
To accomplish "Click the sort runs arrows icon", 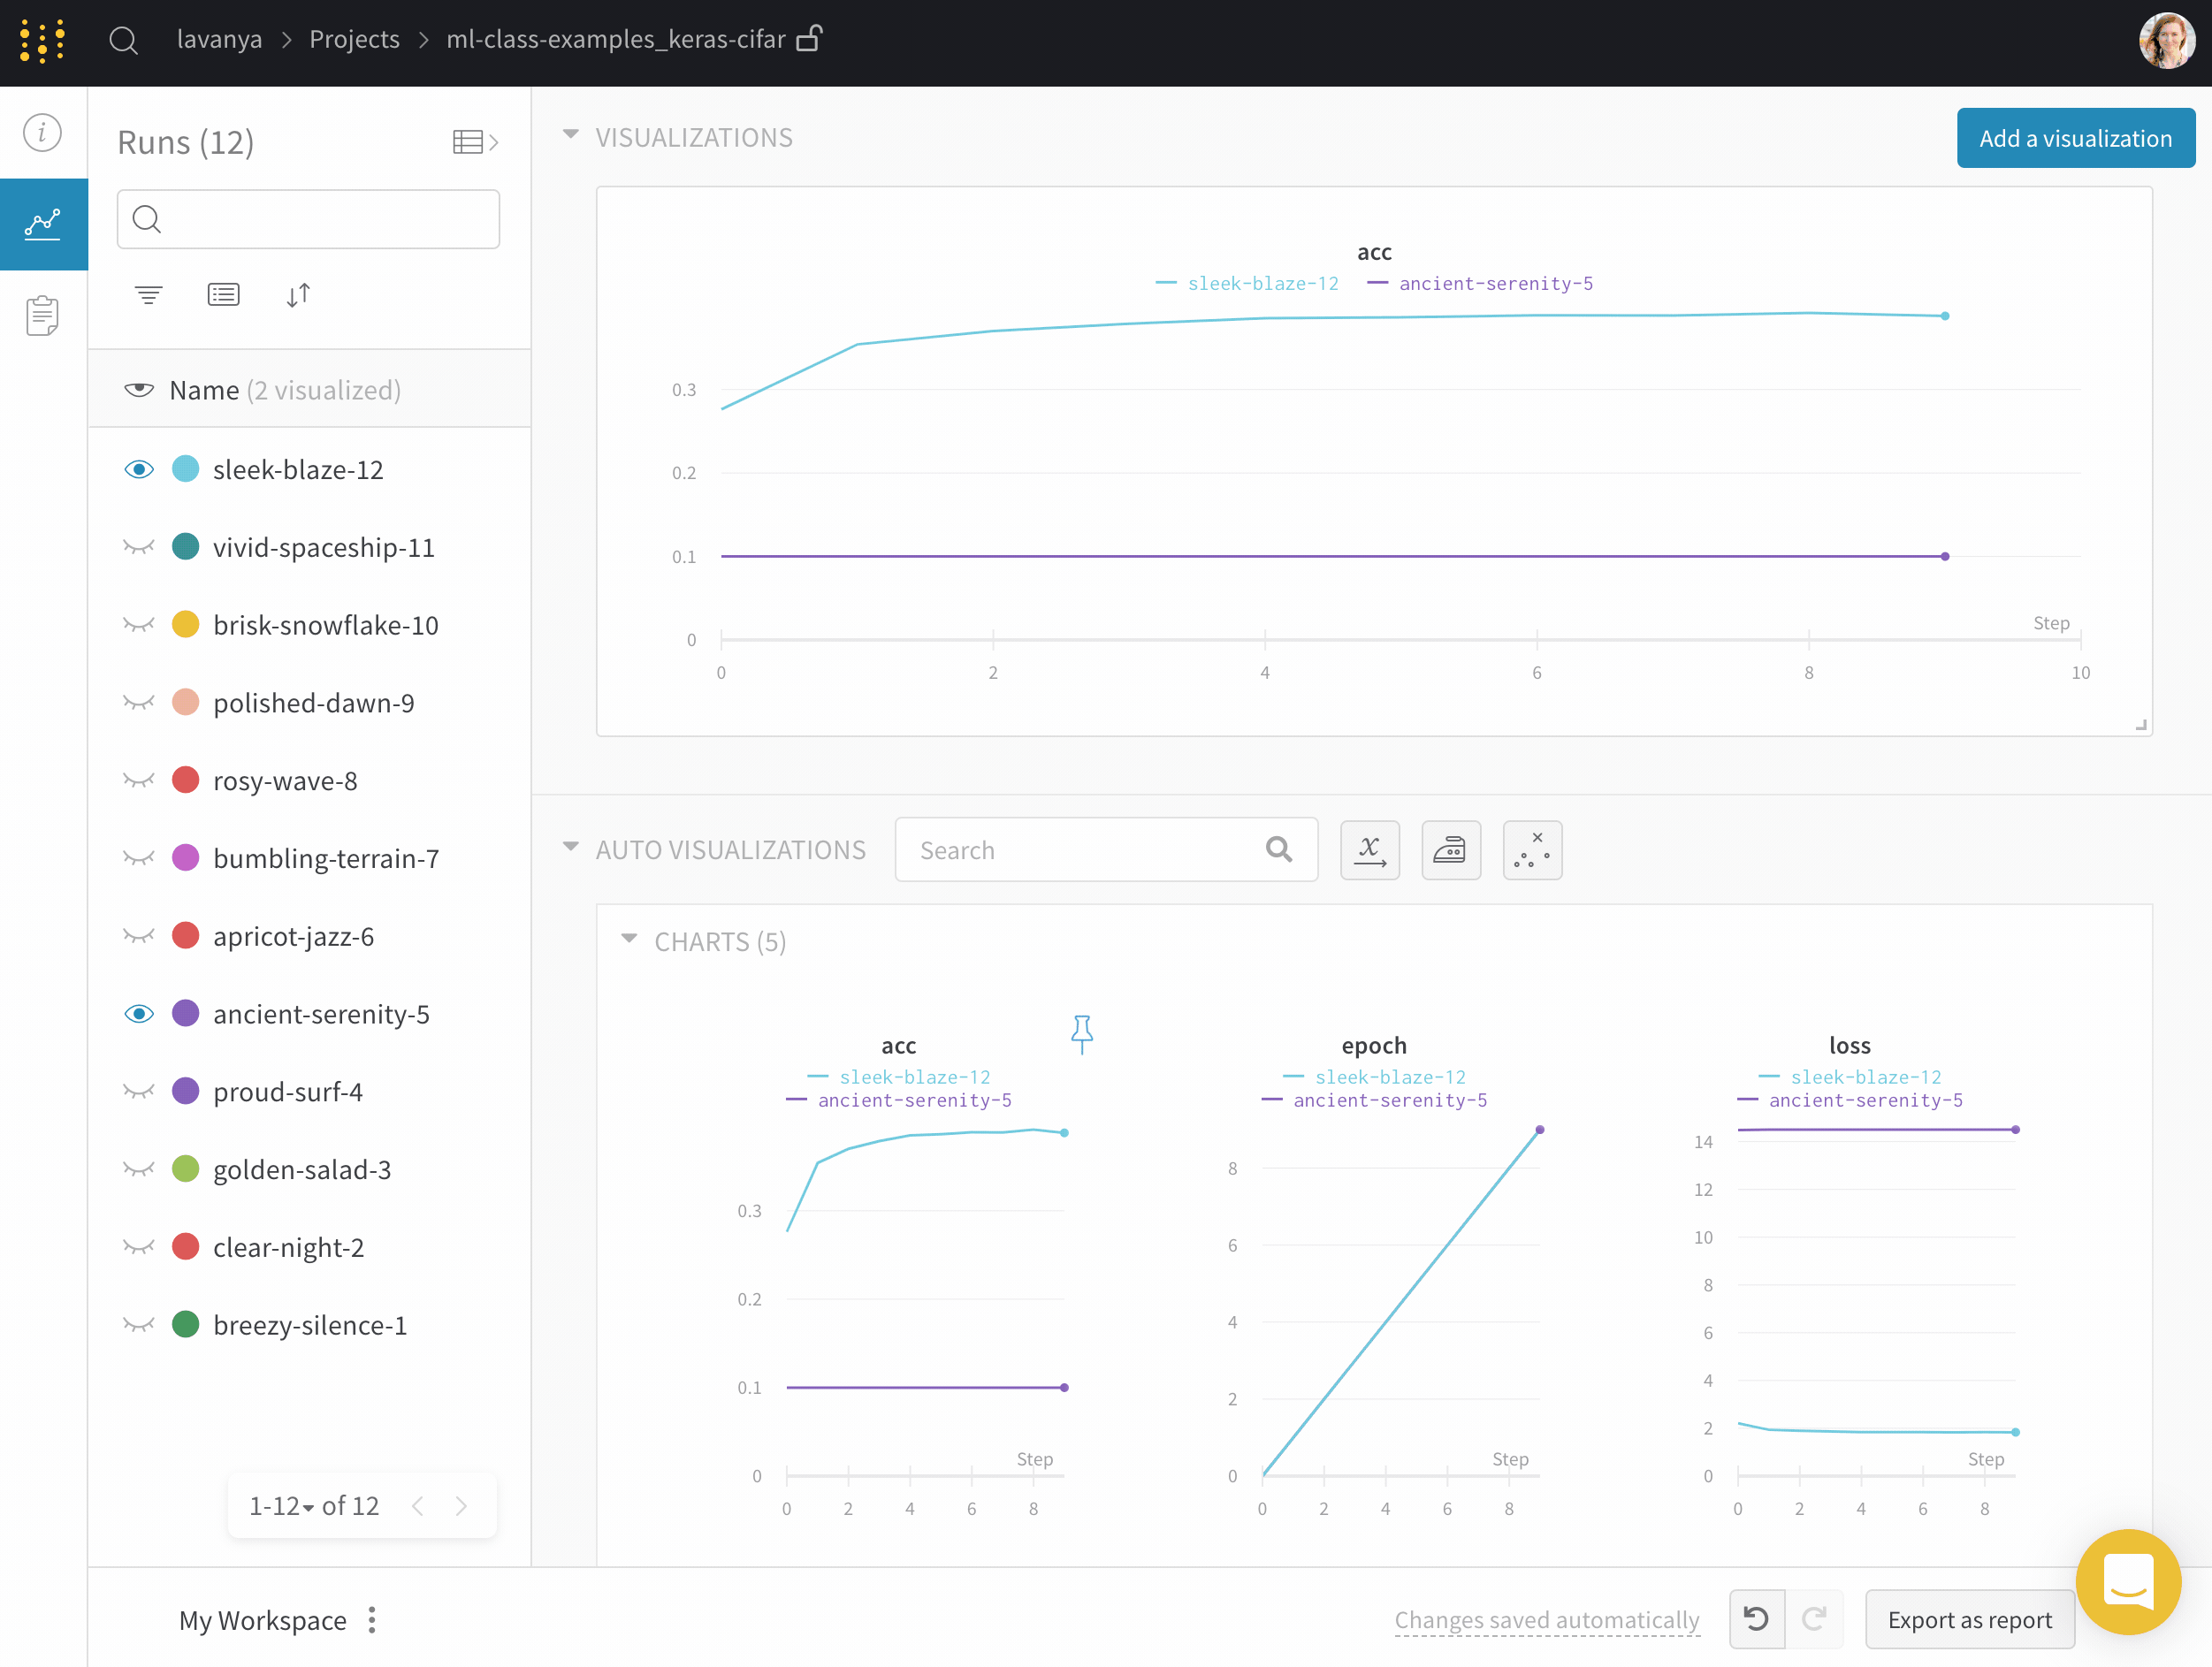I will click(298, 295).
